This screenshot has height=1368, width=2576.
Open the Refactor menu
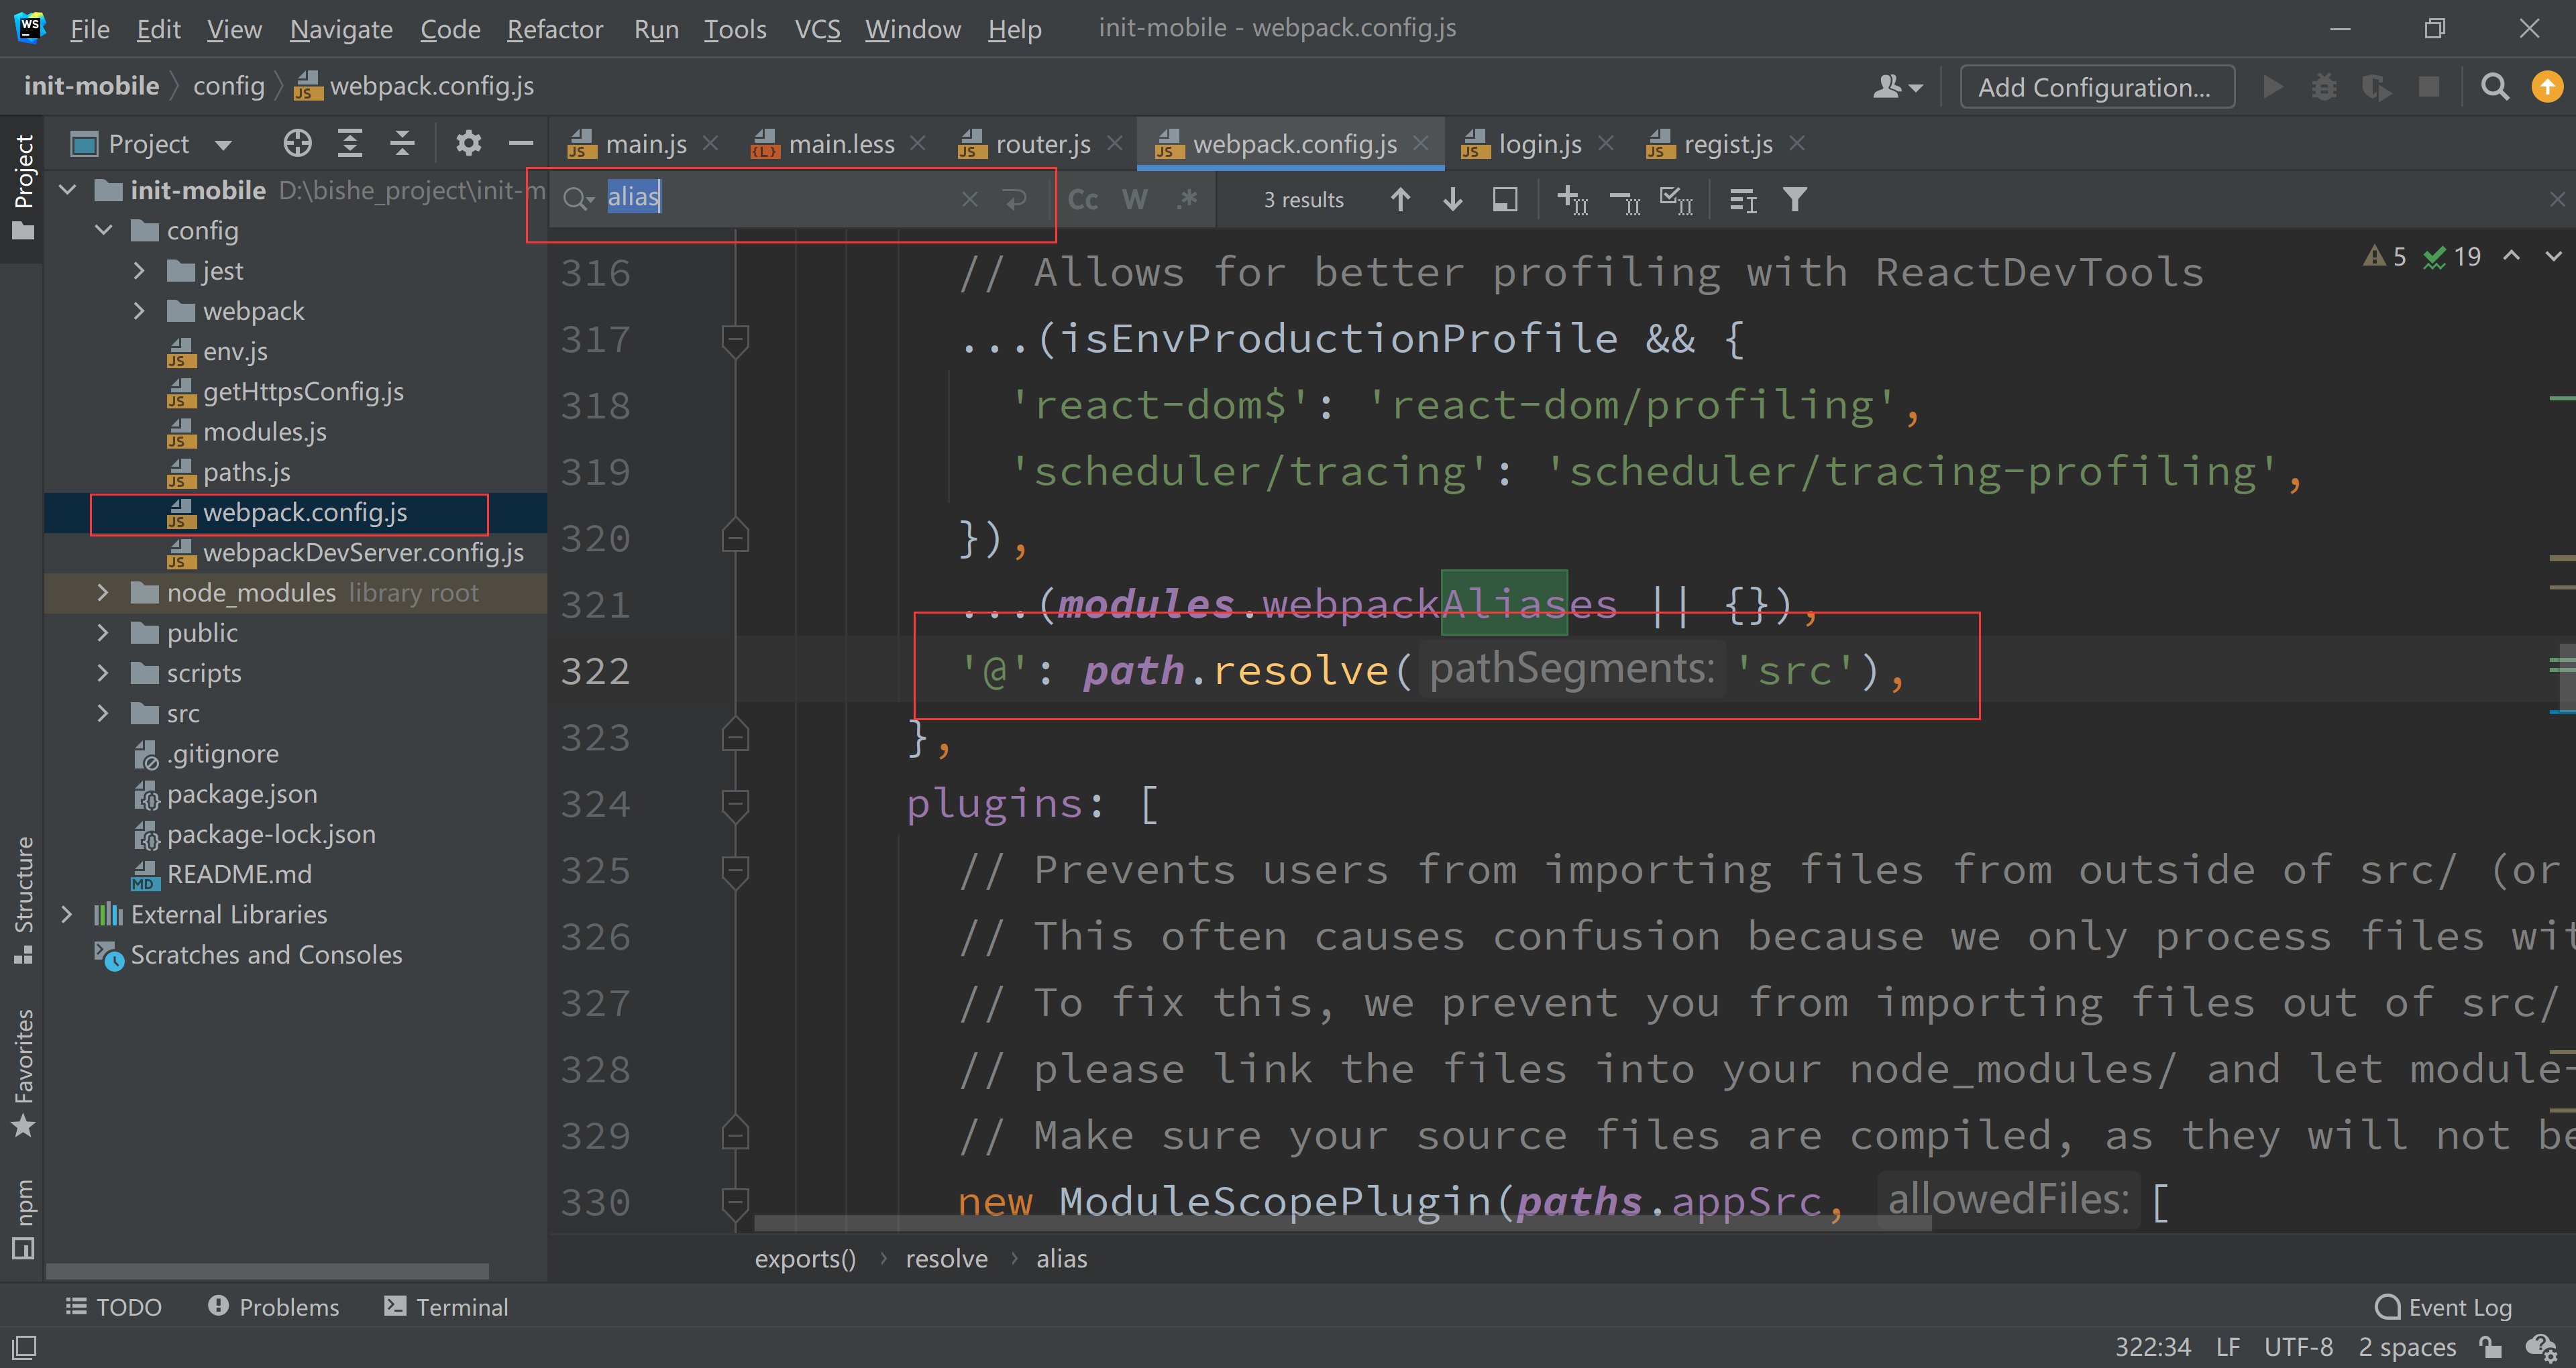tap(554, 29)
